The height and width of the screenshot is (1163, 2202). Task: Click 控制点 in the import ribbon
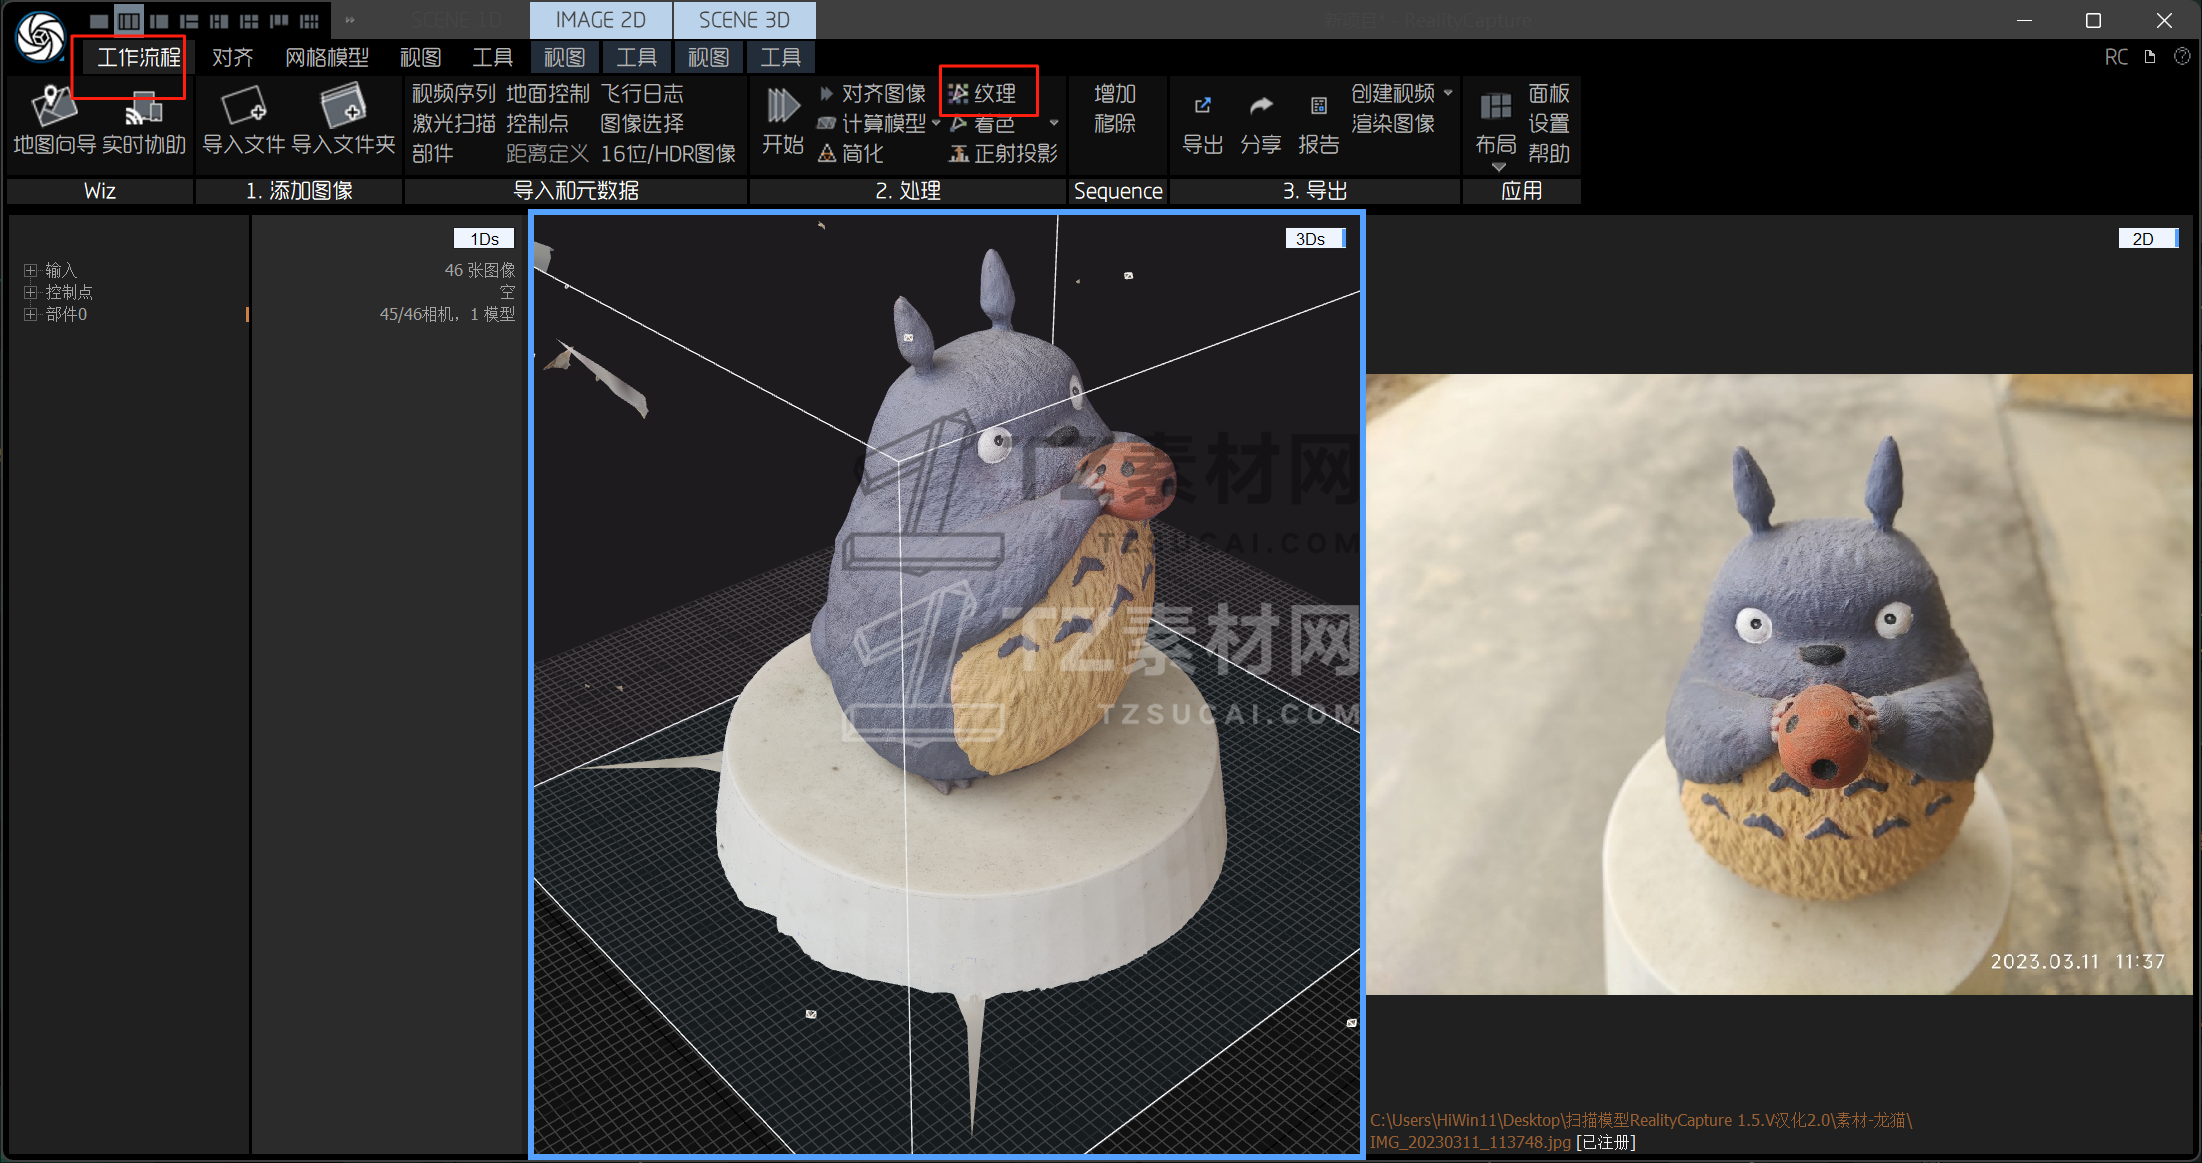point(537,124)
